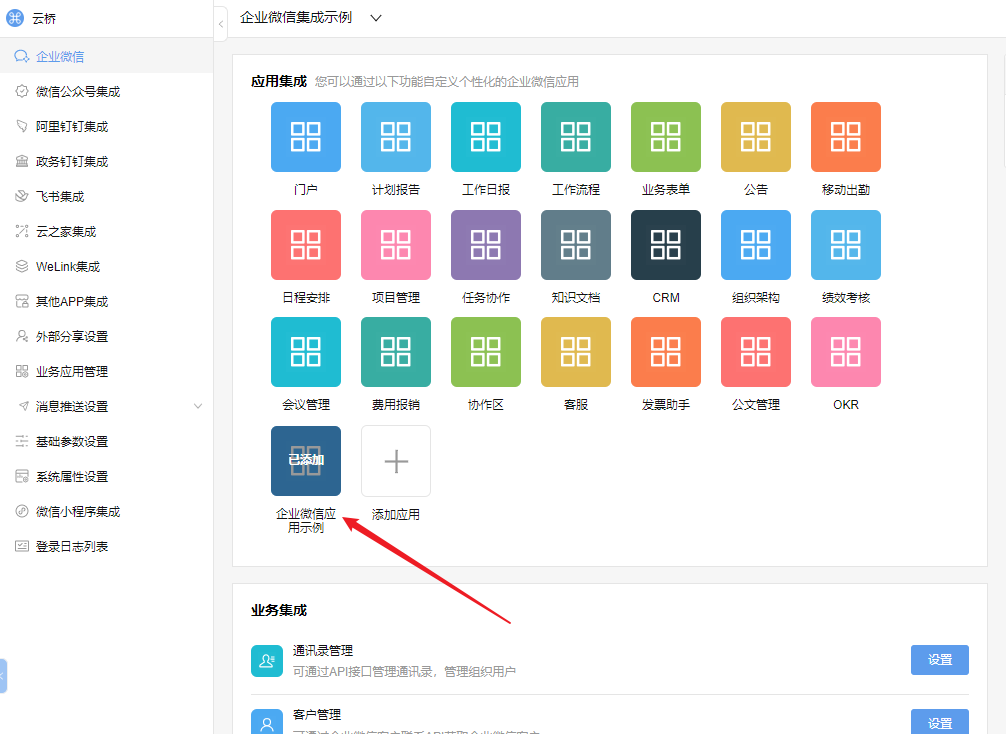Open the CRM app tile
Image resolution: width=1006 pixels, height=734 pixels.
click(666, 244)
